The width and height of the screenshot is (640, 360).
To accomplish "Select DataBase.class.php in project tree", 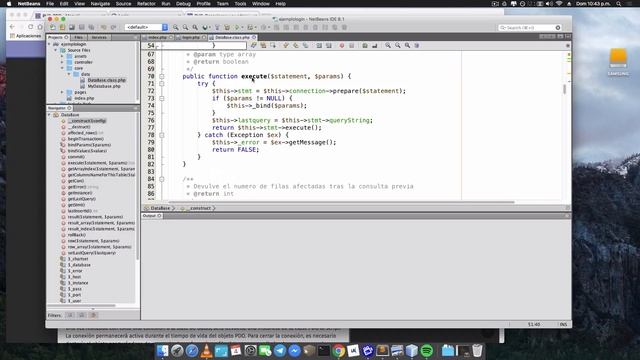I will [106, 80].
